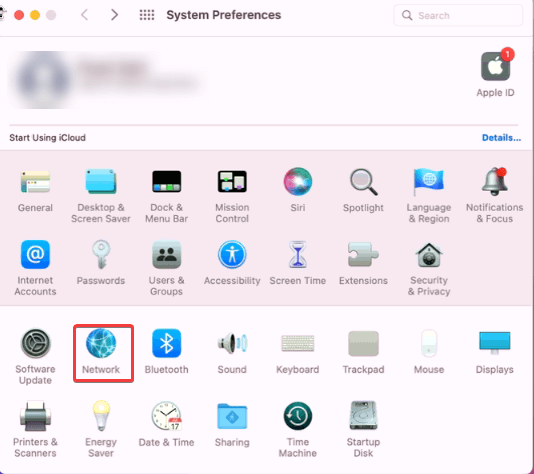
Task: Click the iCloud Details link
Action: [x=501, y=138]
